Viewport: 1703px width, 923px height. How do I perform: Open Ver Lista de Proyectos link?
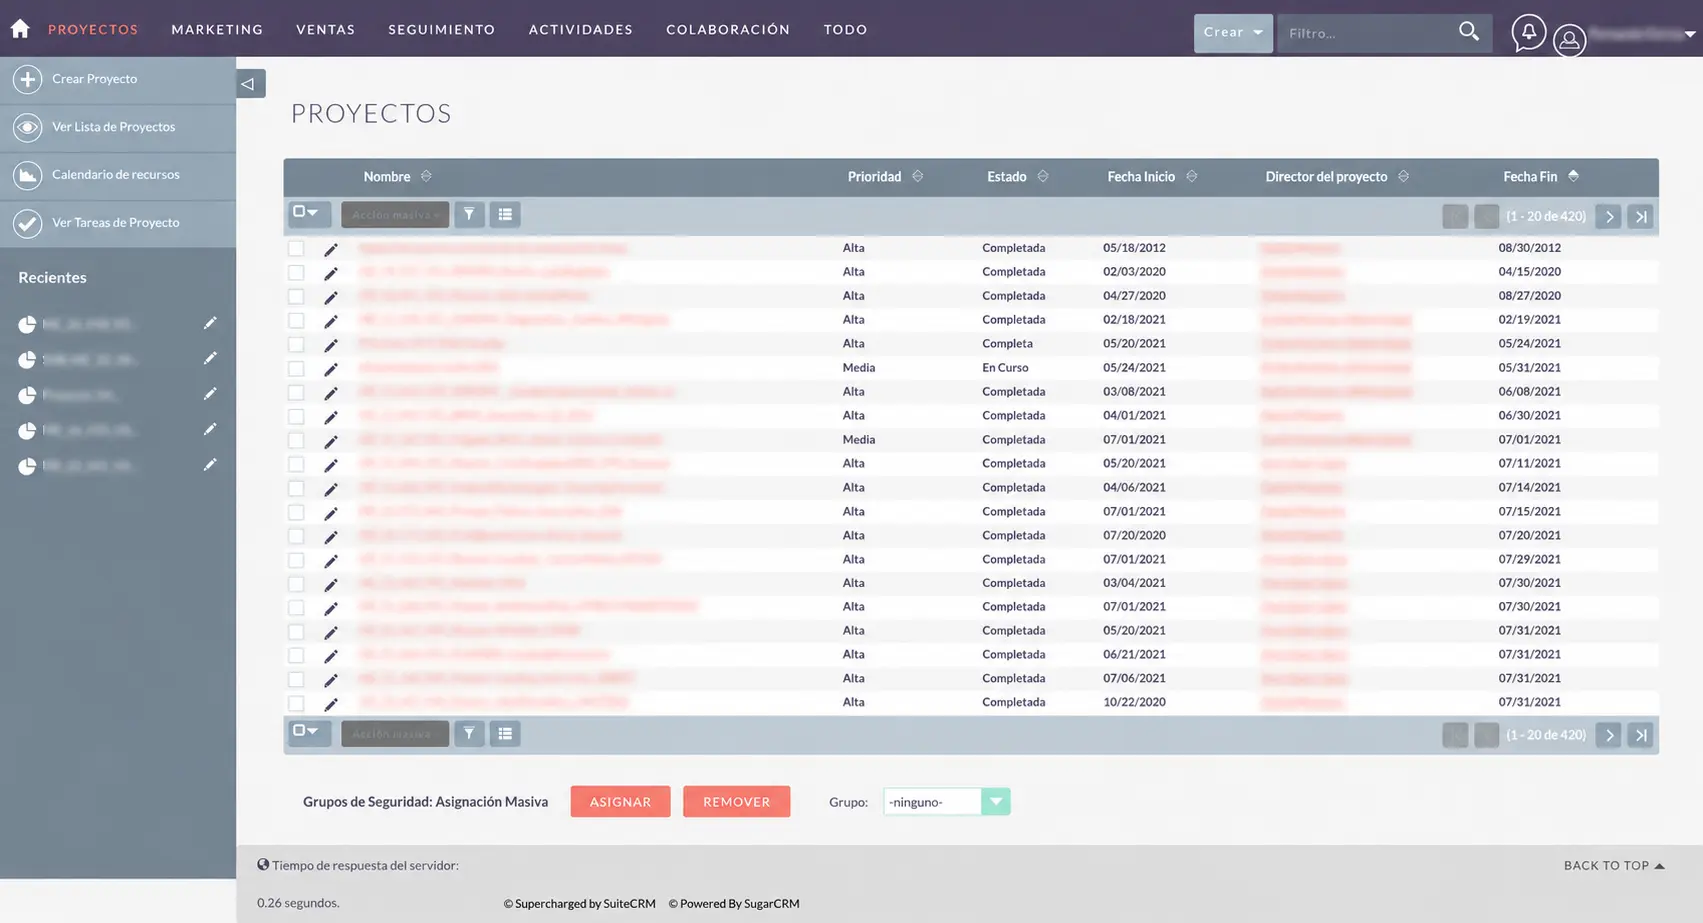click(113, 127)
